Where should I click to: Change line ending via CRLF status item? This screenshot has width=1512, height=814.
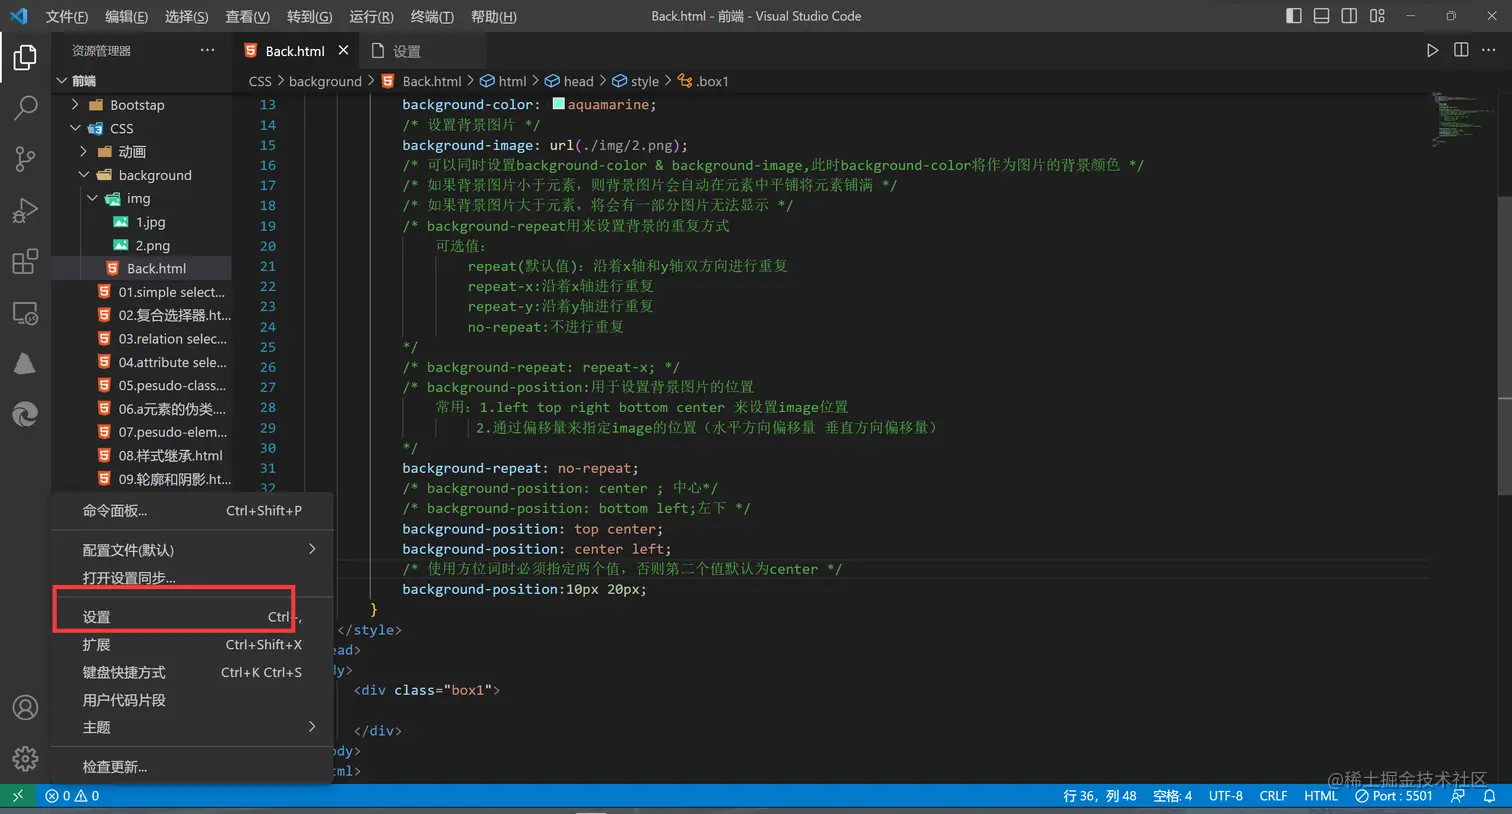pos(1273,796)
